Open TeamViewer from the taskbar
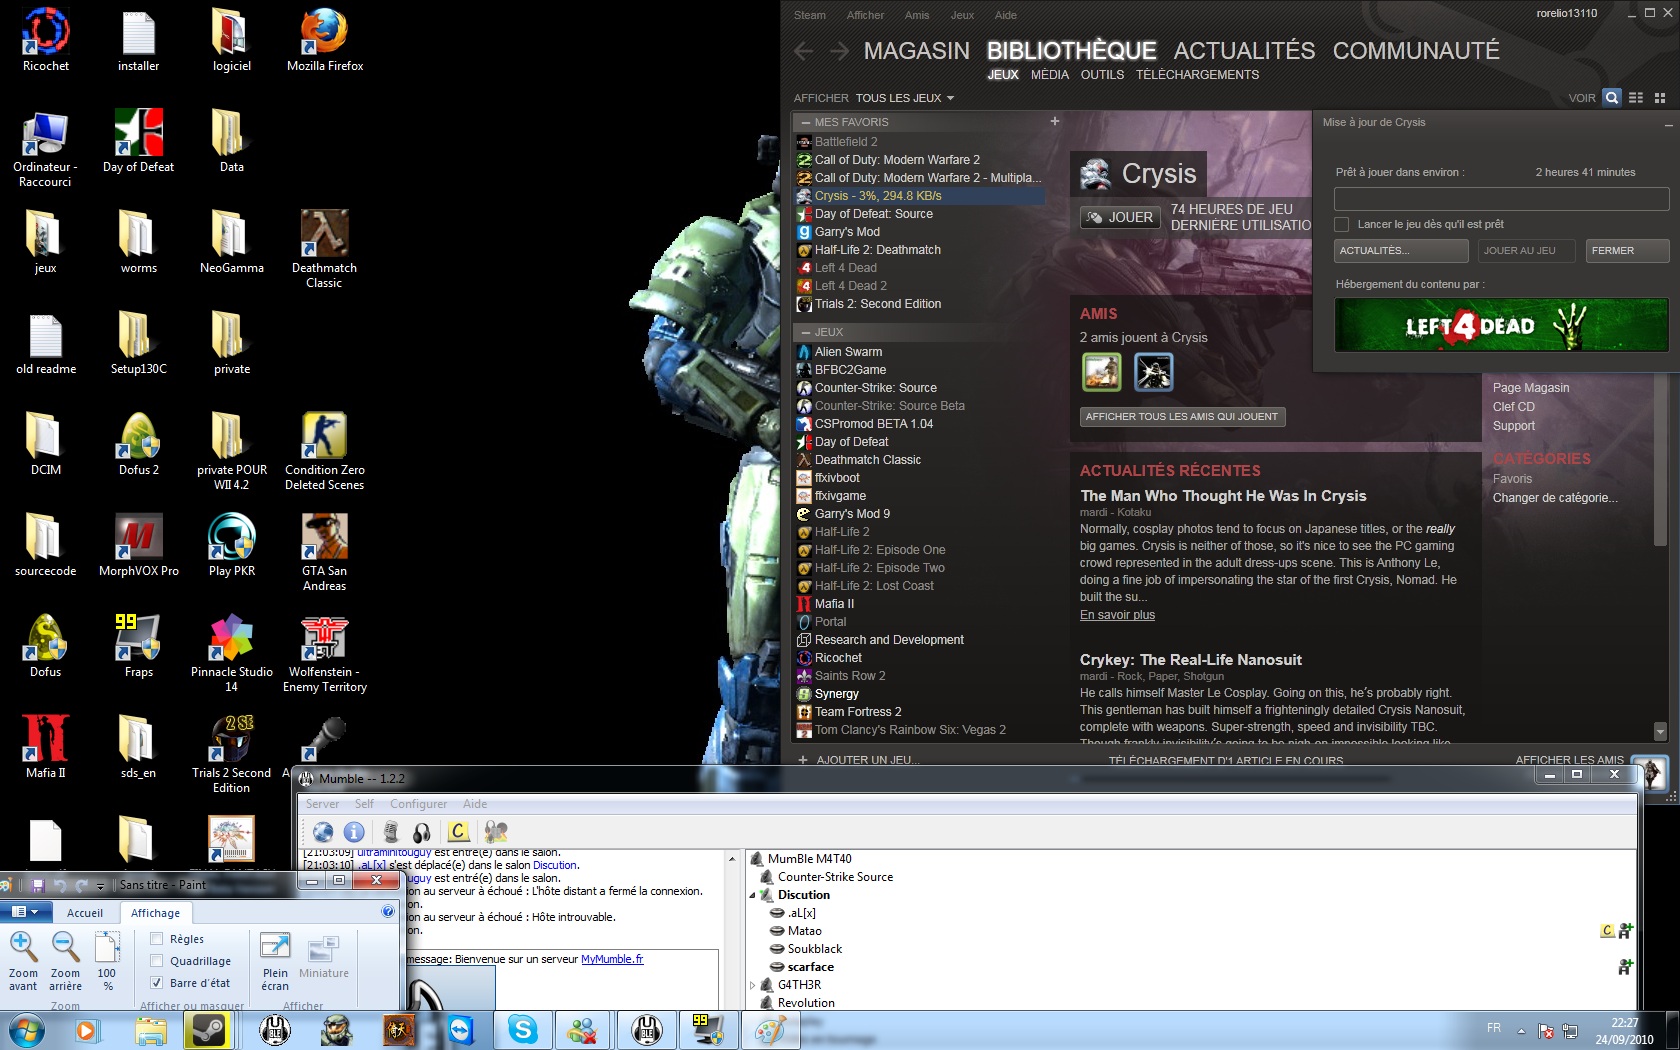The height and width of the screenshot is (1050, 1680). coord(460,1030)
